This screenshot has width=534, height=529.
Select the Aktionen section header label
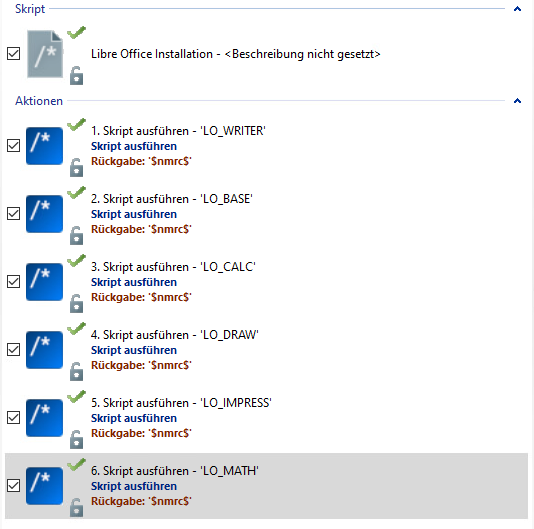(39, 101)
